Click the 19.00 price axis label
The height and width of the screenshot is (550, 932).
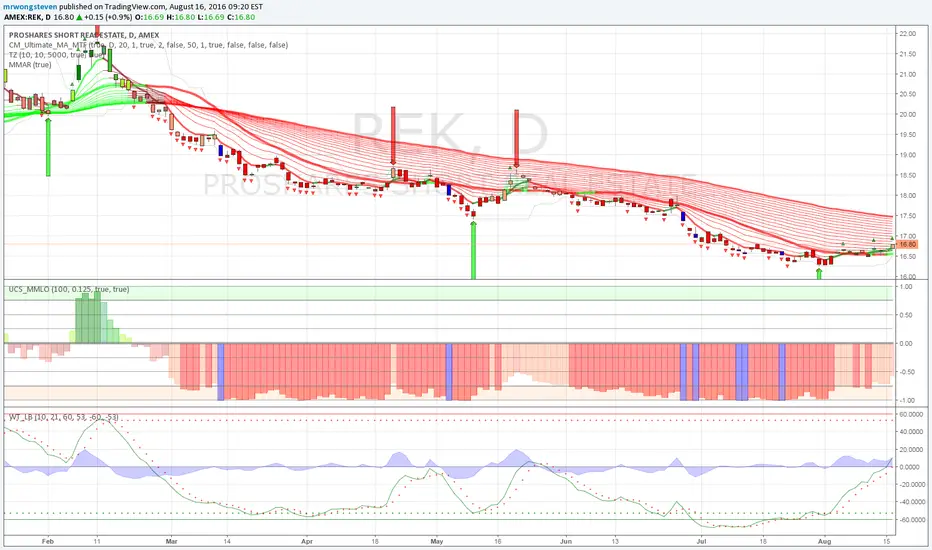tap(908, 155)
